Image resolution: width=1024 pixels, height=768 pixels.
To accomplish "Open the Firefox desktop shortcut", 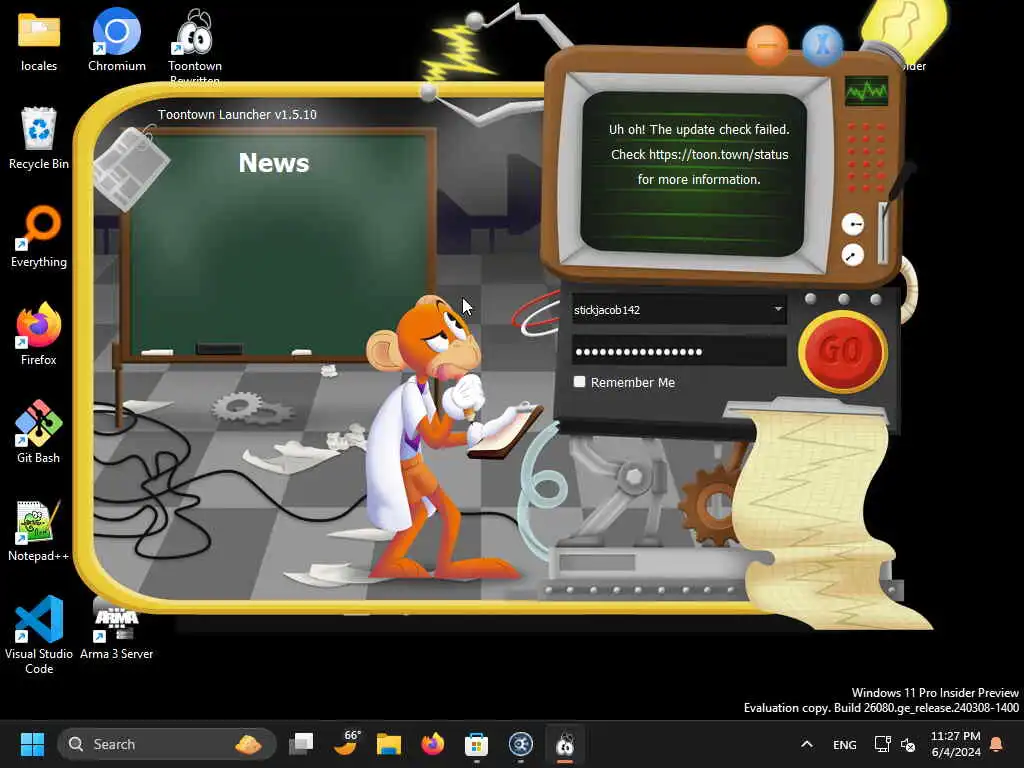I will click(39, 334).
